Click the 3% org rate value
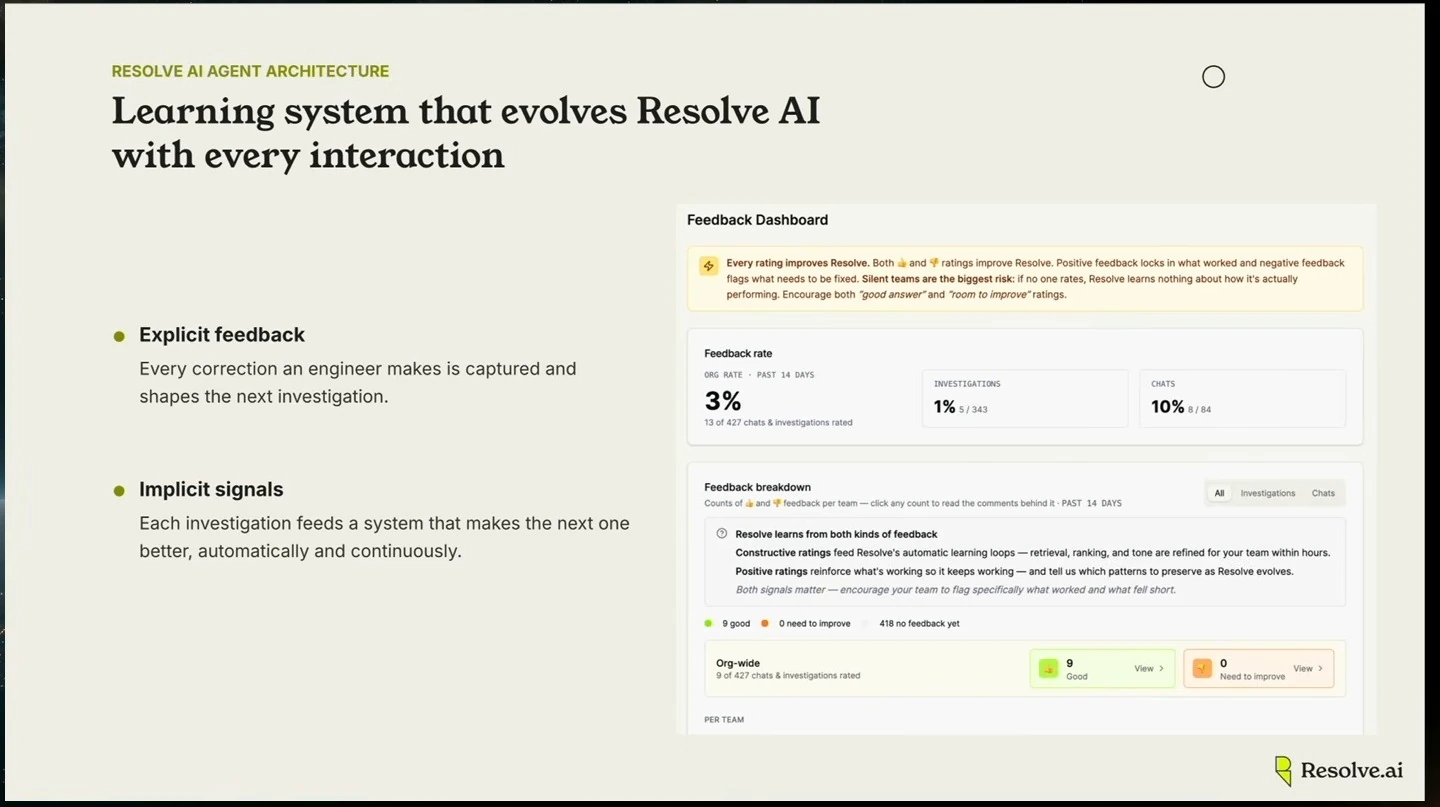This screenshot has height=807, width=1440. pyautogui.click(x=723, y=401)
